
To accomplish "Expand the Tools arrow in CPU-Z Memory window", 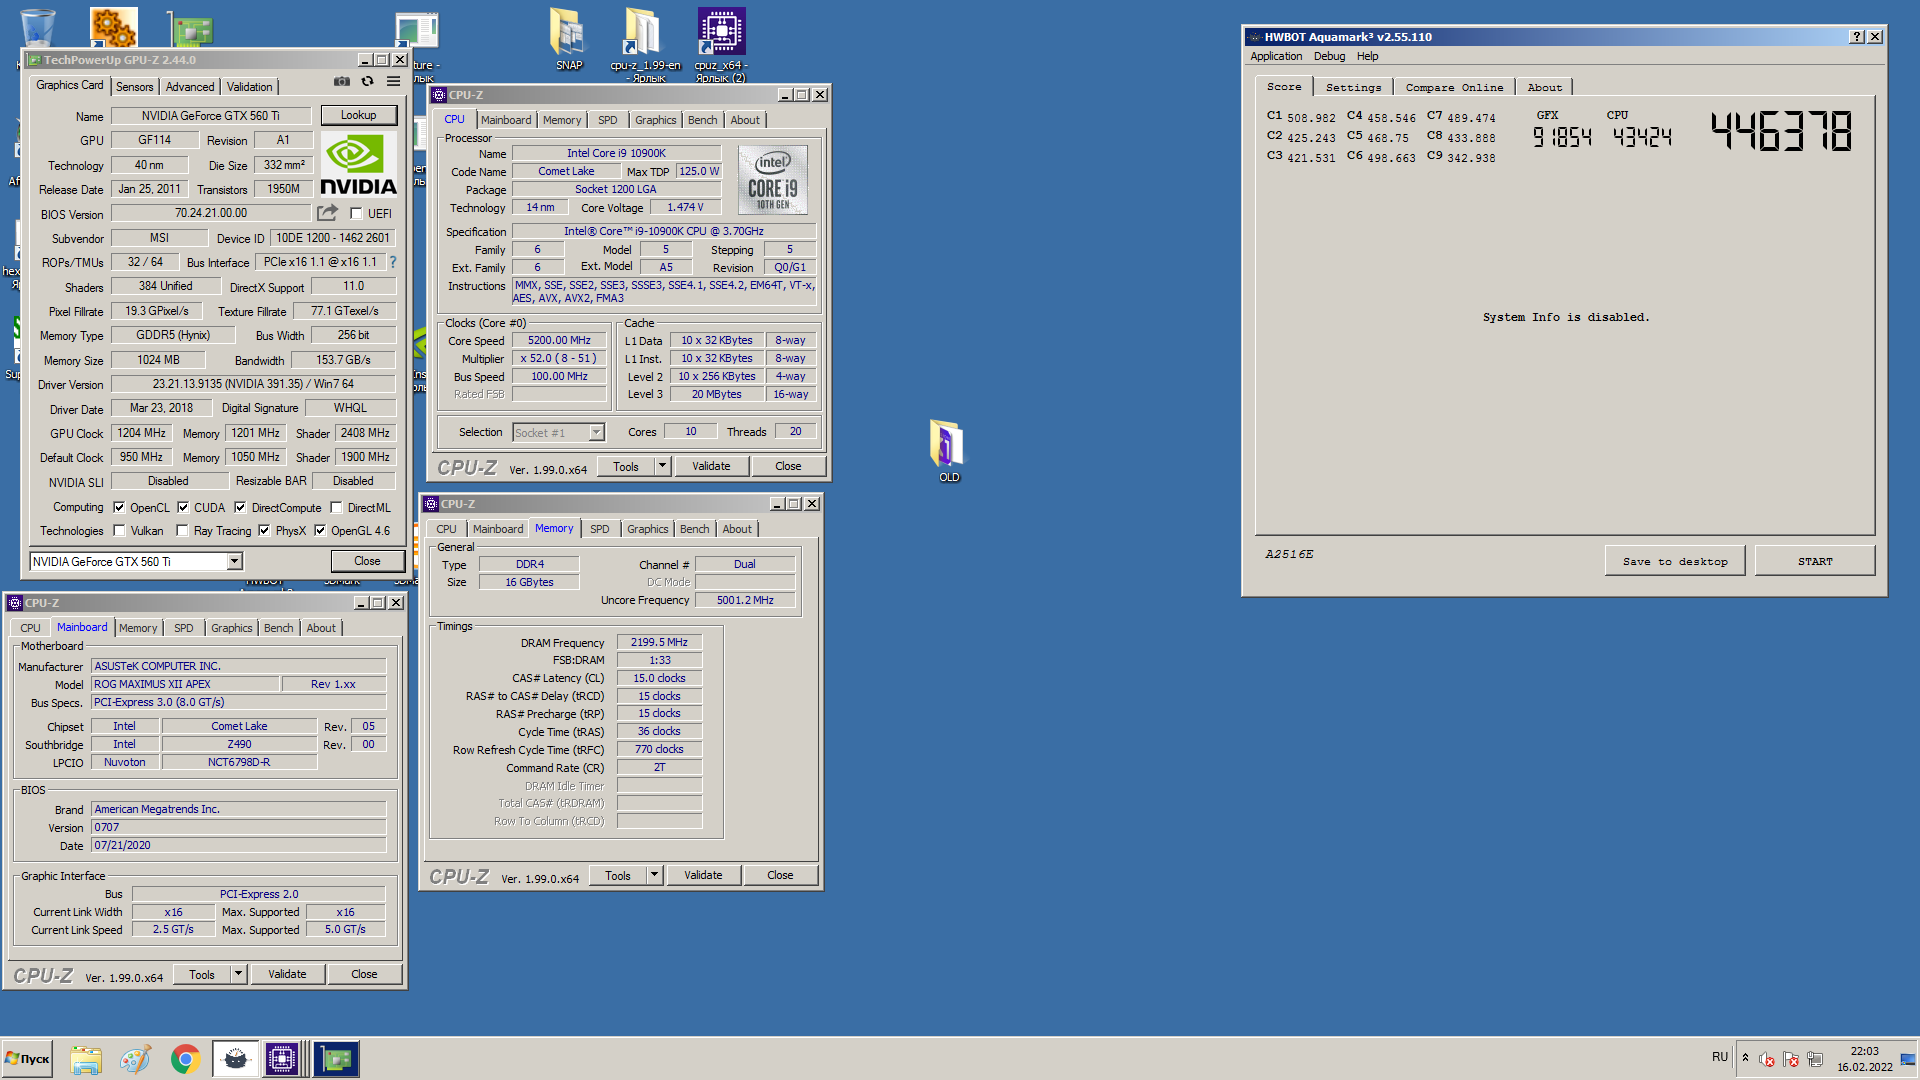I will pos(654,875).
